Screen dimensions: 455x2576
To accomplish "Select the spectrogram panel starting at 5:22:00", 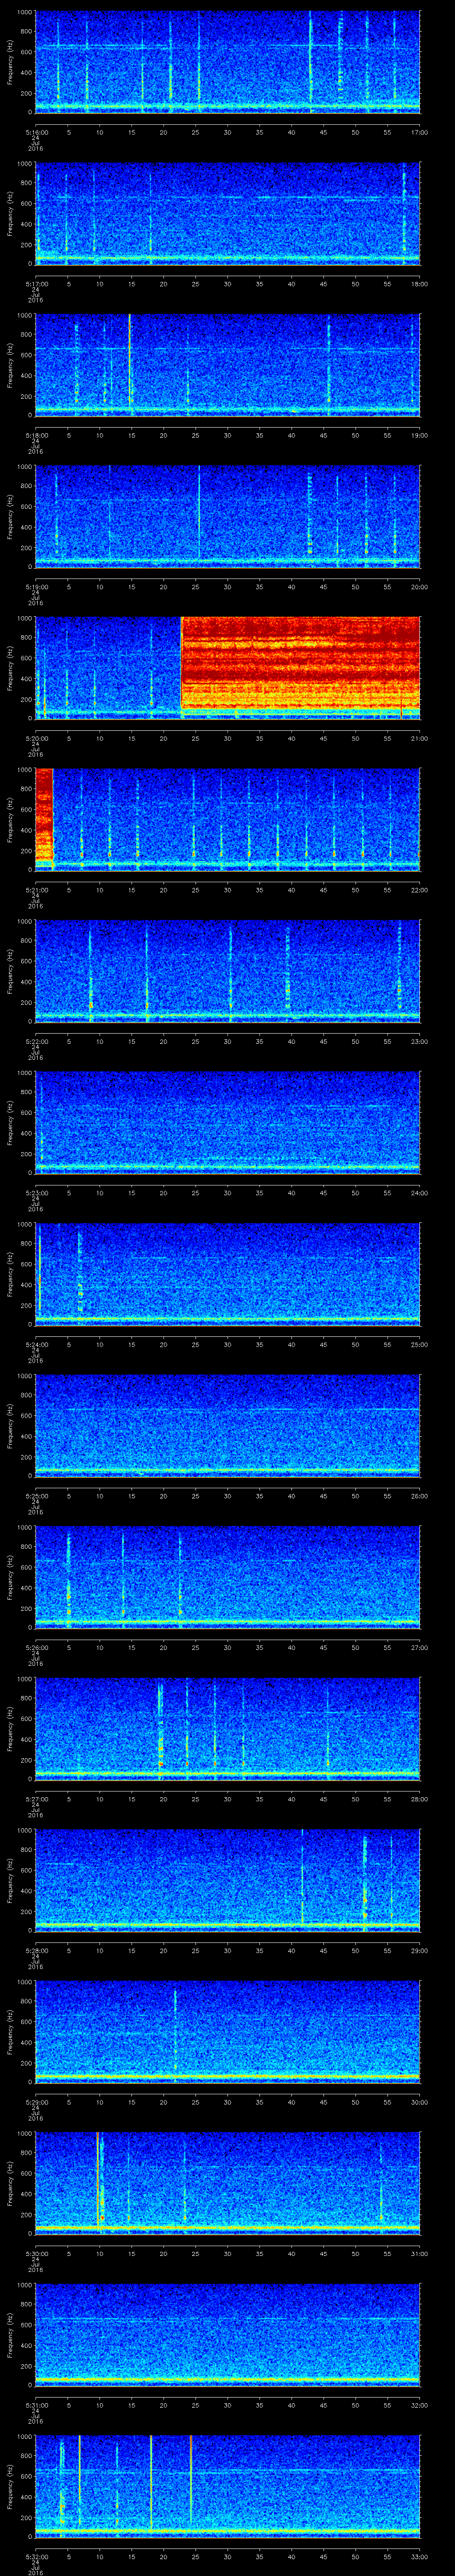I will pos(228,971).
